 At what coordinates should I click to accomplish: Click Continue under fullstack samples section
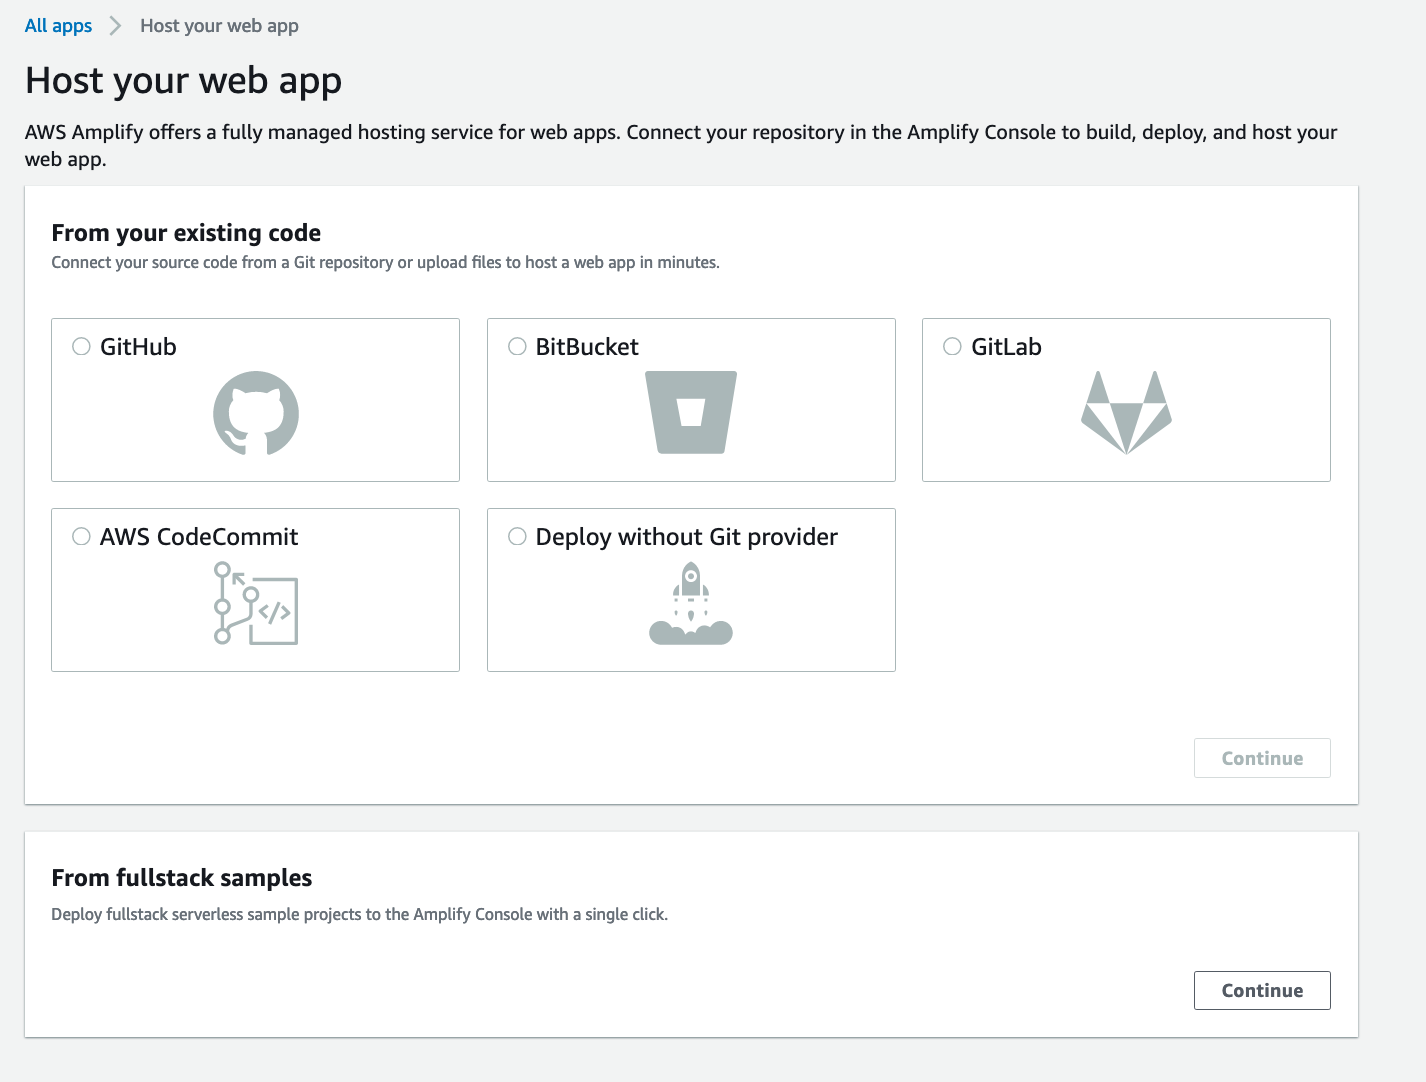[x=1262, y=990]
